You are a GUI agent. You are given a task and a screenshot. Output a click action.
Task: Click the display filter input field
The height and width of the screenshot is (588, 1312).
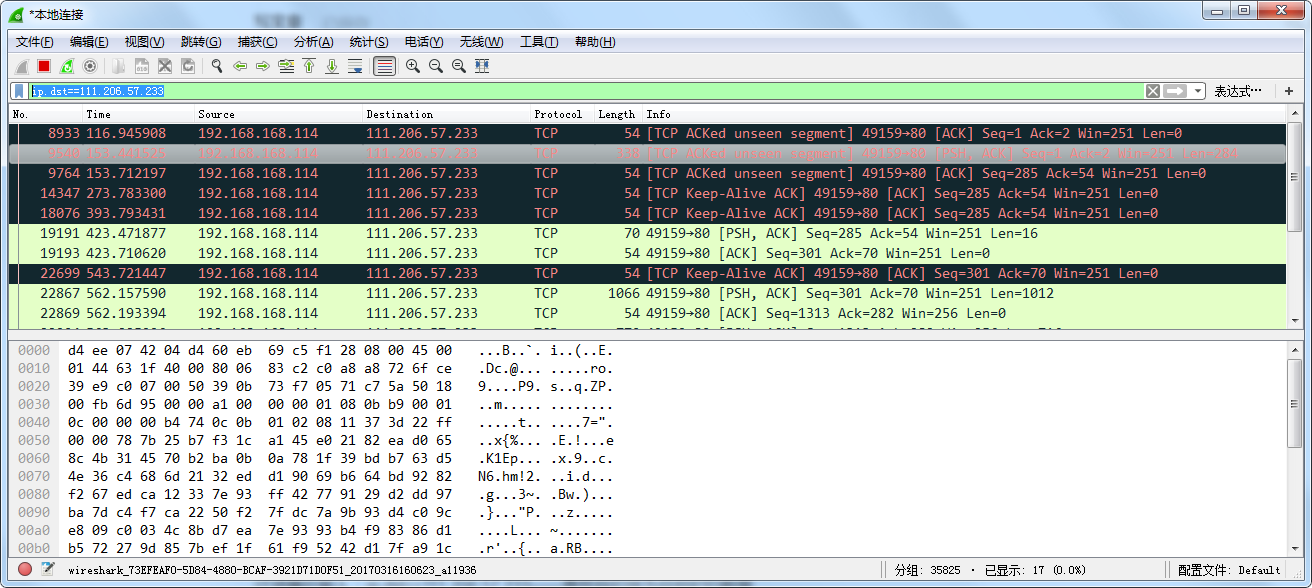click(585, 91)
